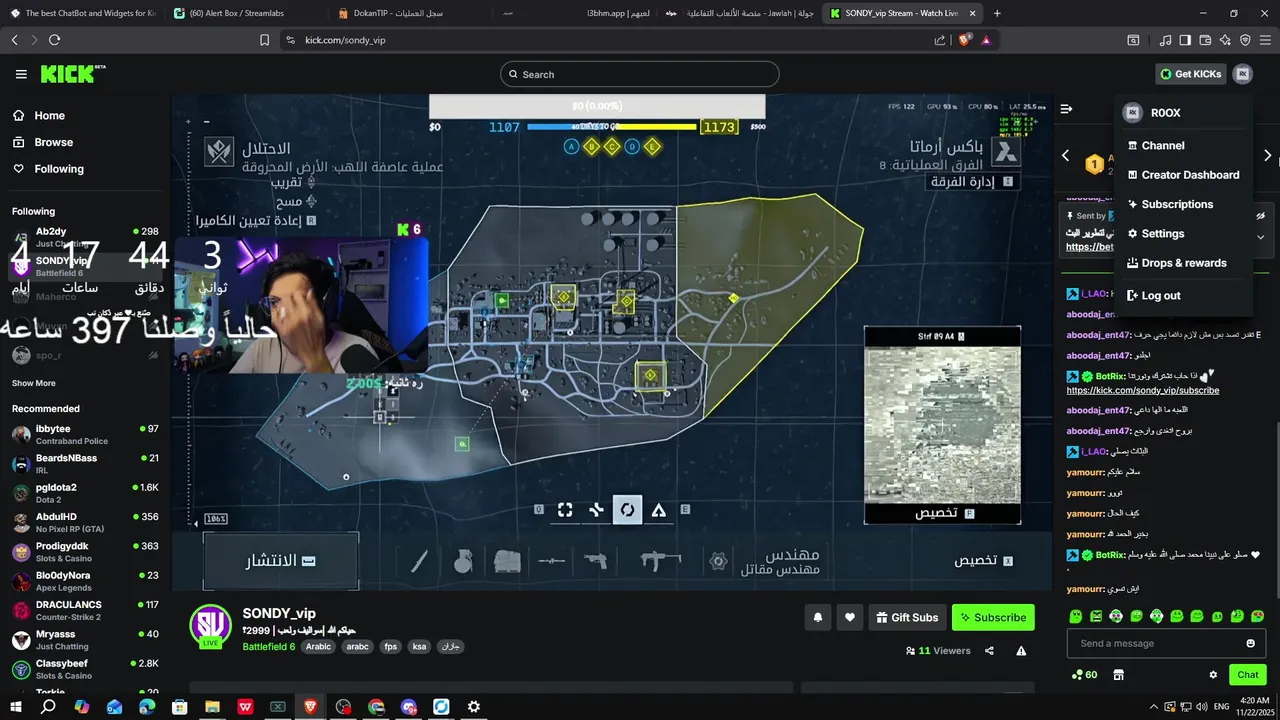This screenshot has width=1280, height=720.
Task: Click the Kick search box
Action: point(639,74)
